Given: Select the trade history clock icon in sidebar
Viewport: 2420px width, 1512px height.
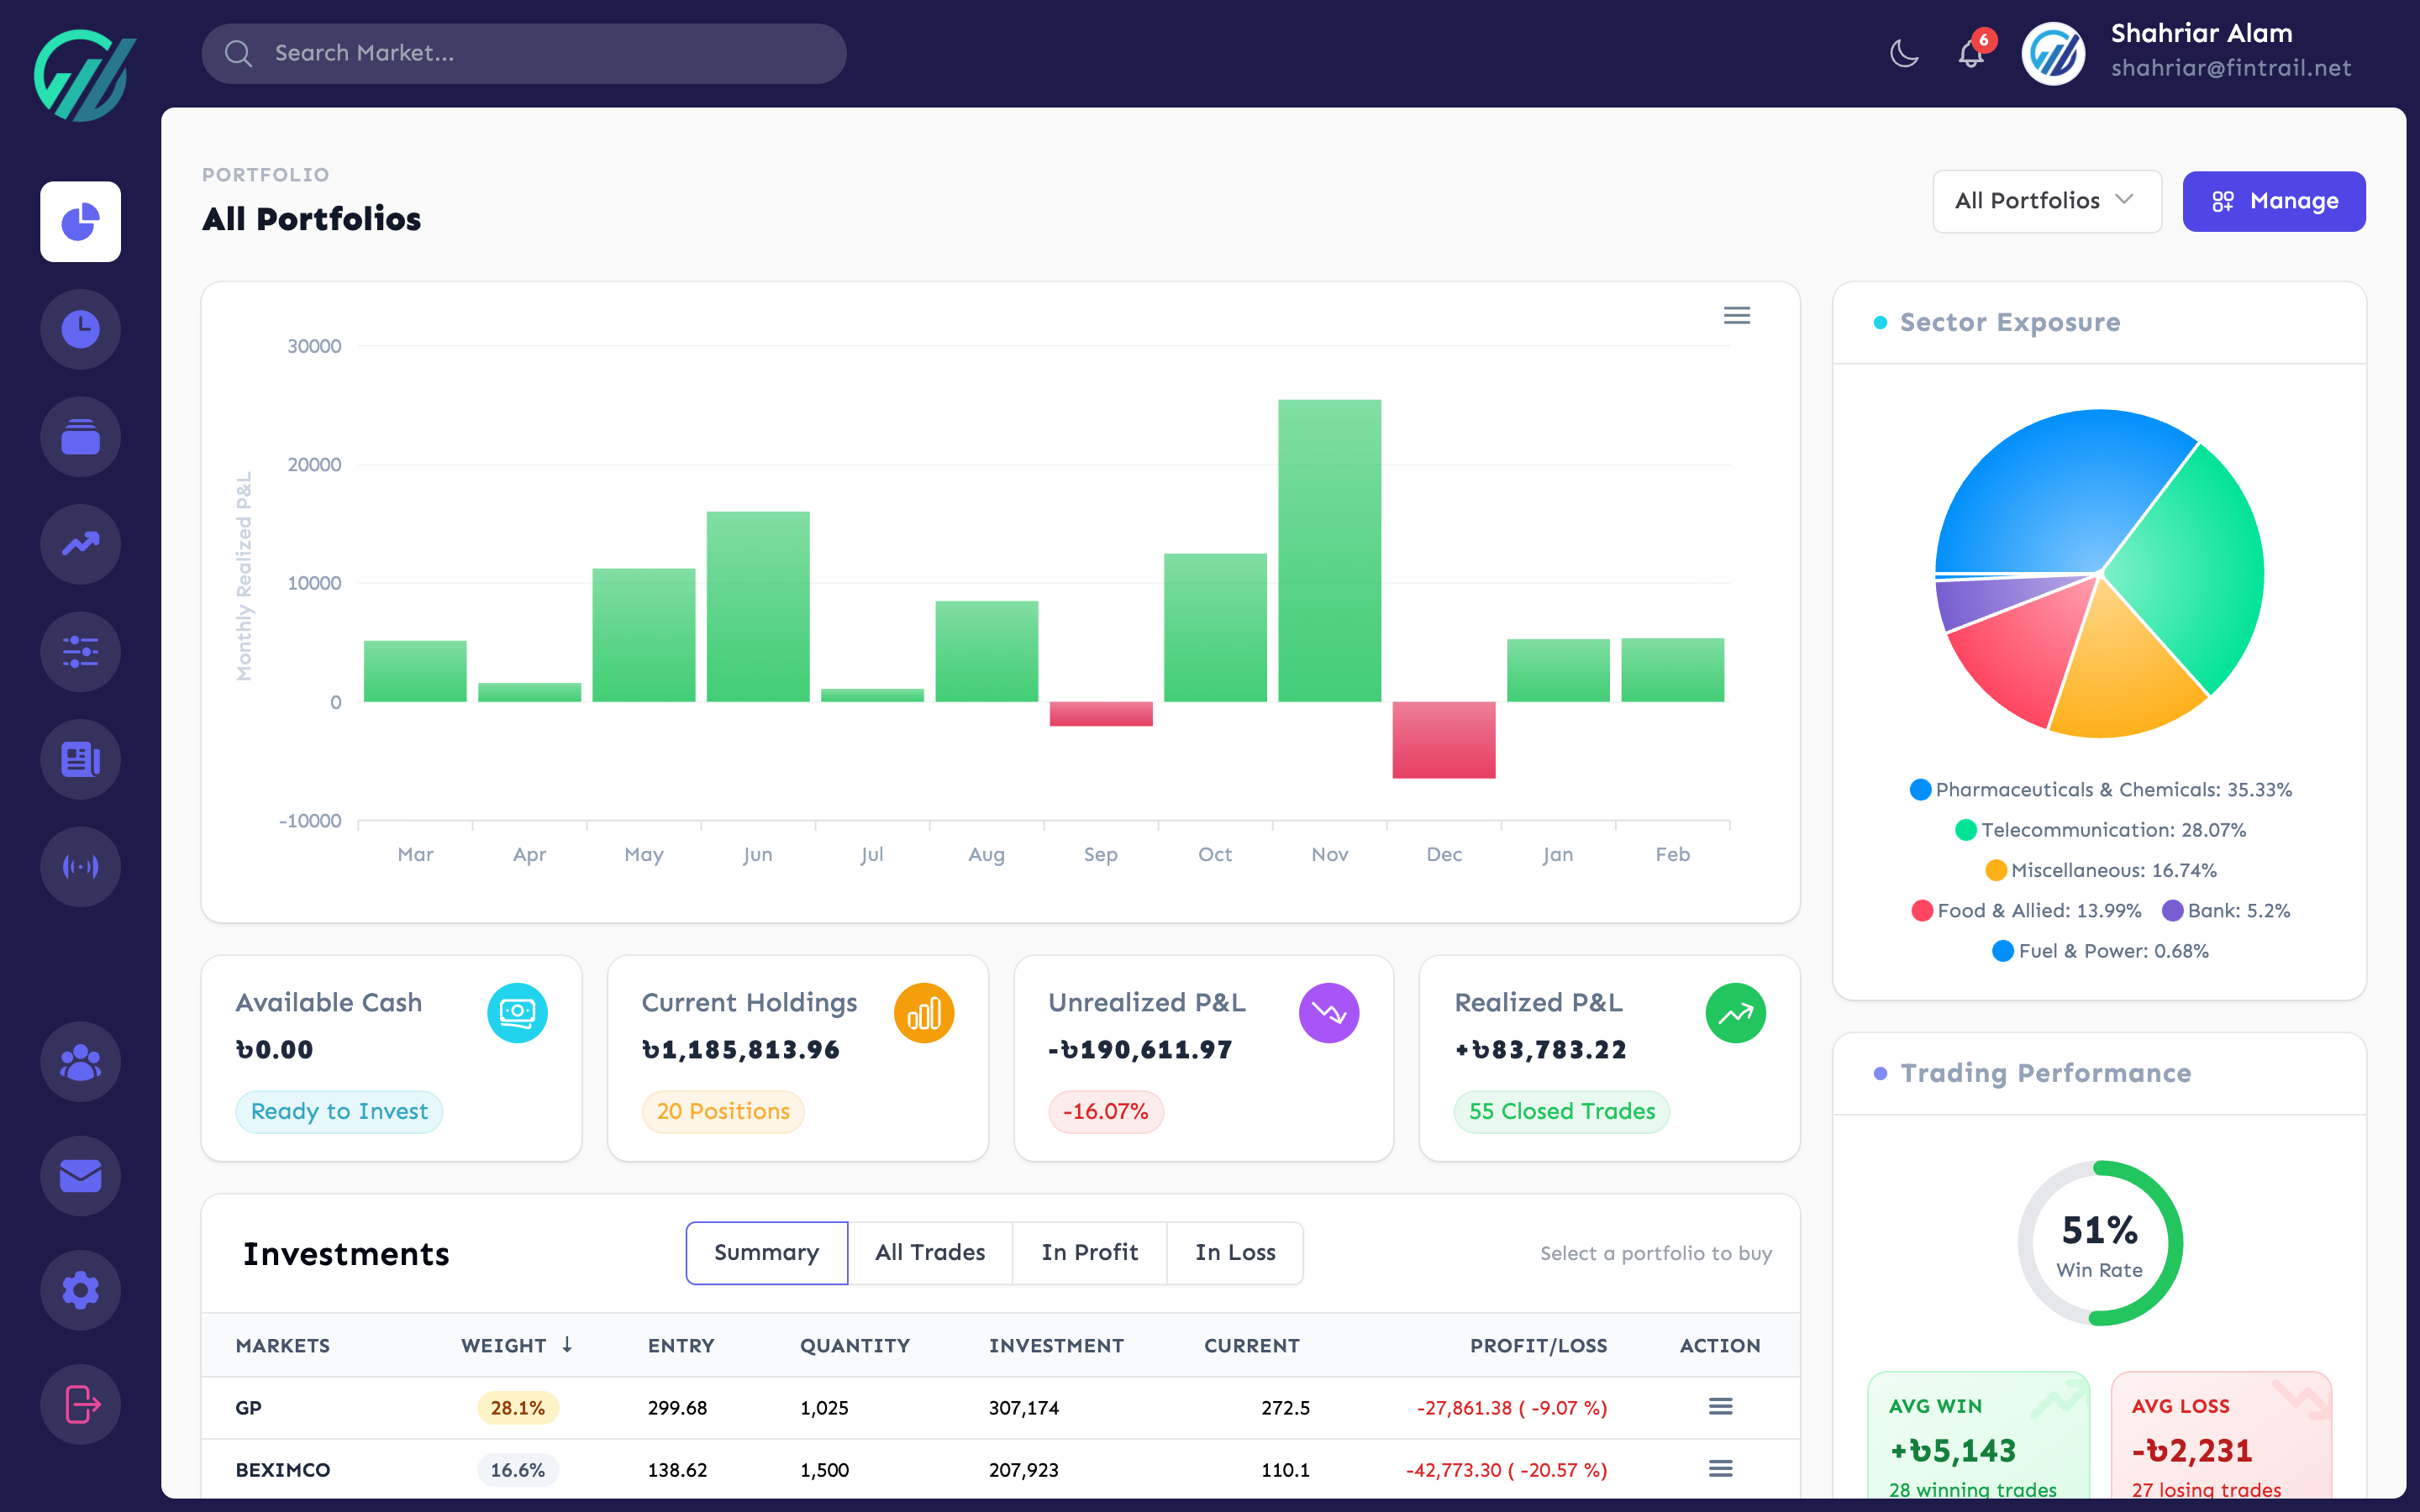Looking at the screenshot, I should 80,329.
